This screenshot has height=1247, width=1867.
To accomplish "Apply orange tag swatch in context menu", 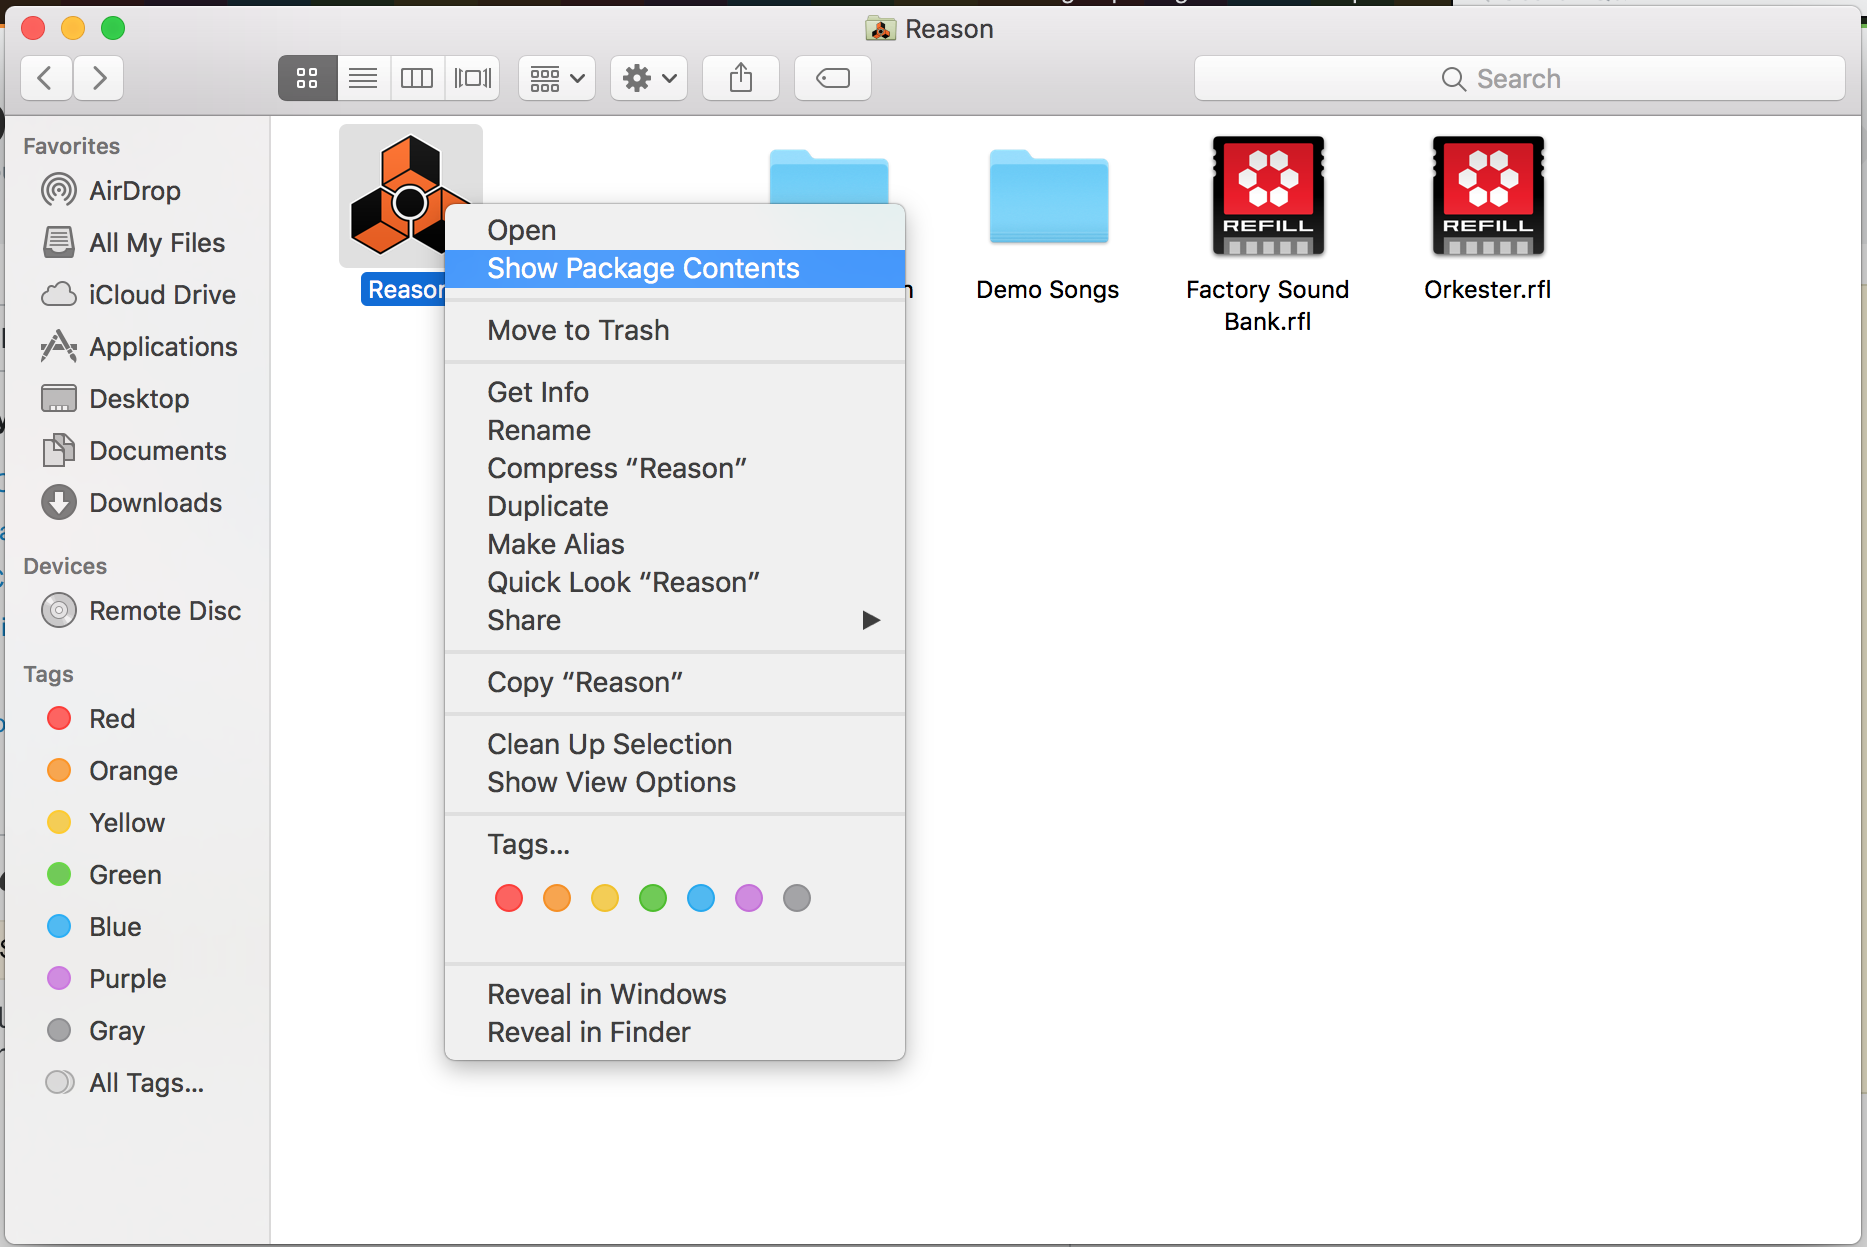I will click(557, 898).
